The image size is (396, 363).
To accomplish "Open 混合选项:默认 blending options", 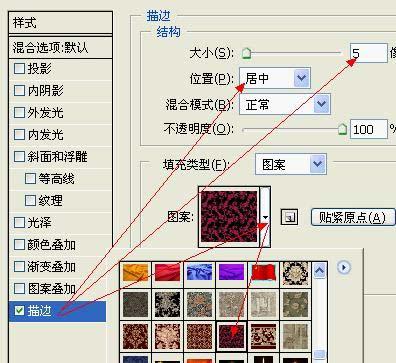I will 60,47.
